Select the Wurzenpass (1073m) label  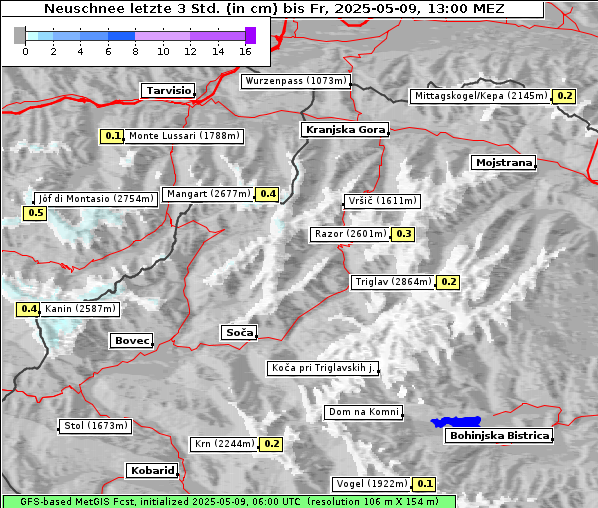(x=296, y=81)
